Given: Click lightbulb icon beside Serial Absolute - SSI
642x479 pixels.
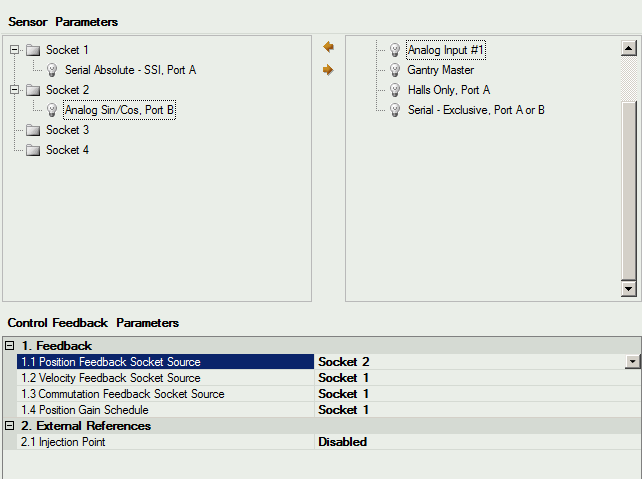Looking at the screenshot, I should click(52, 70).
